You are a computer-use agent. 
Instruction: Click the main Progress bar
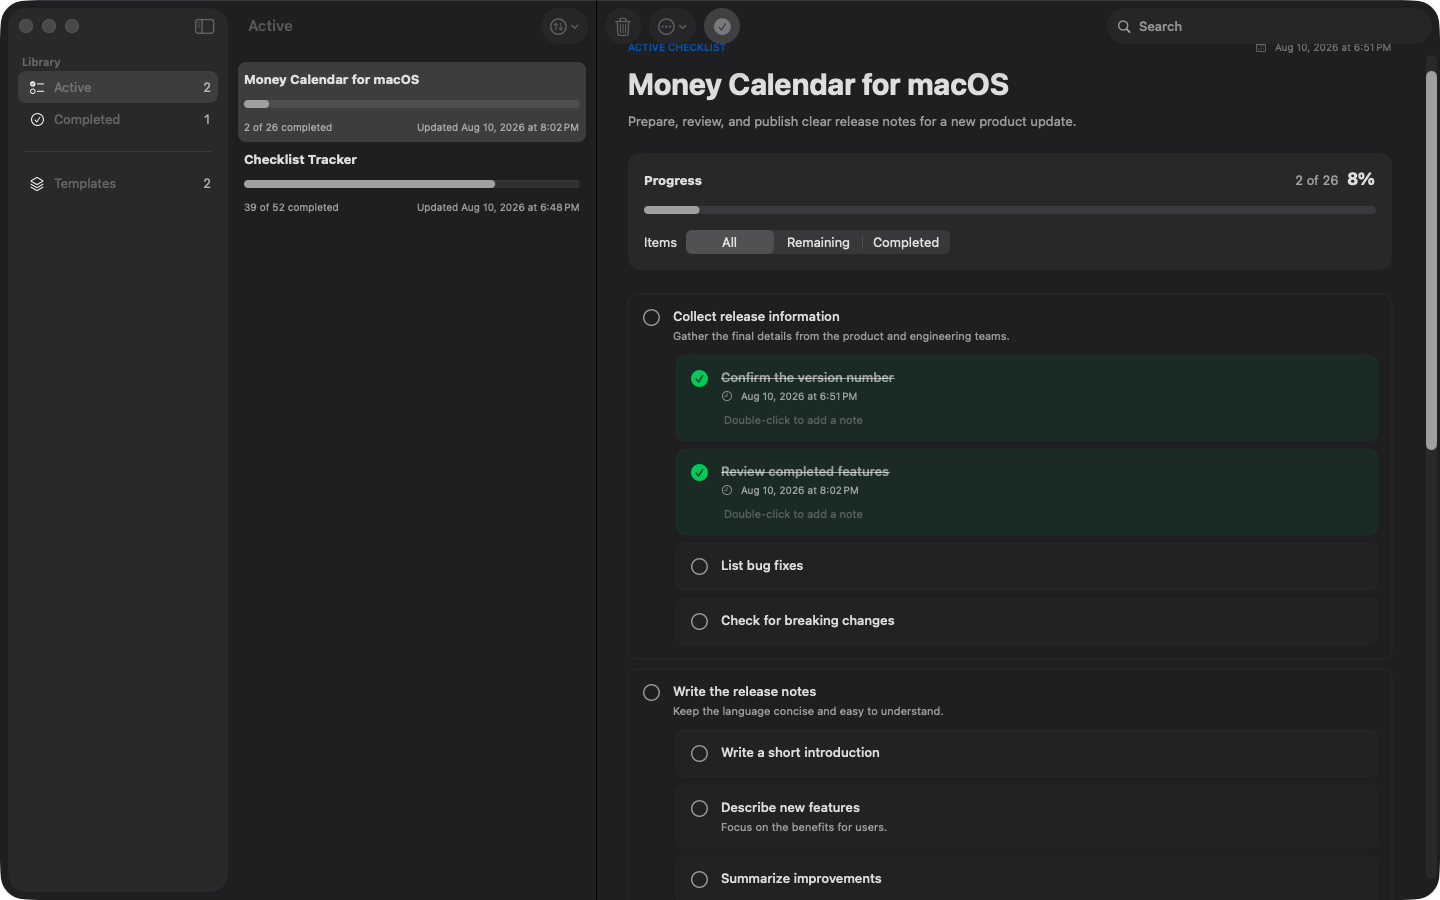click(1010, 210)
